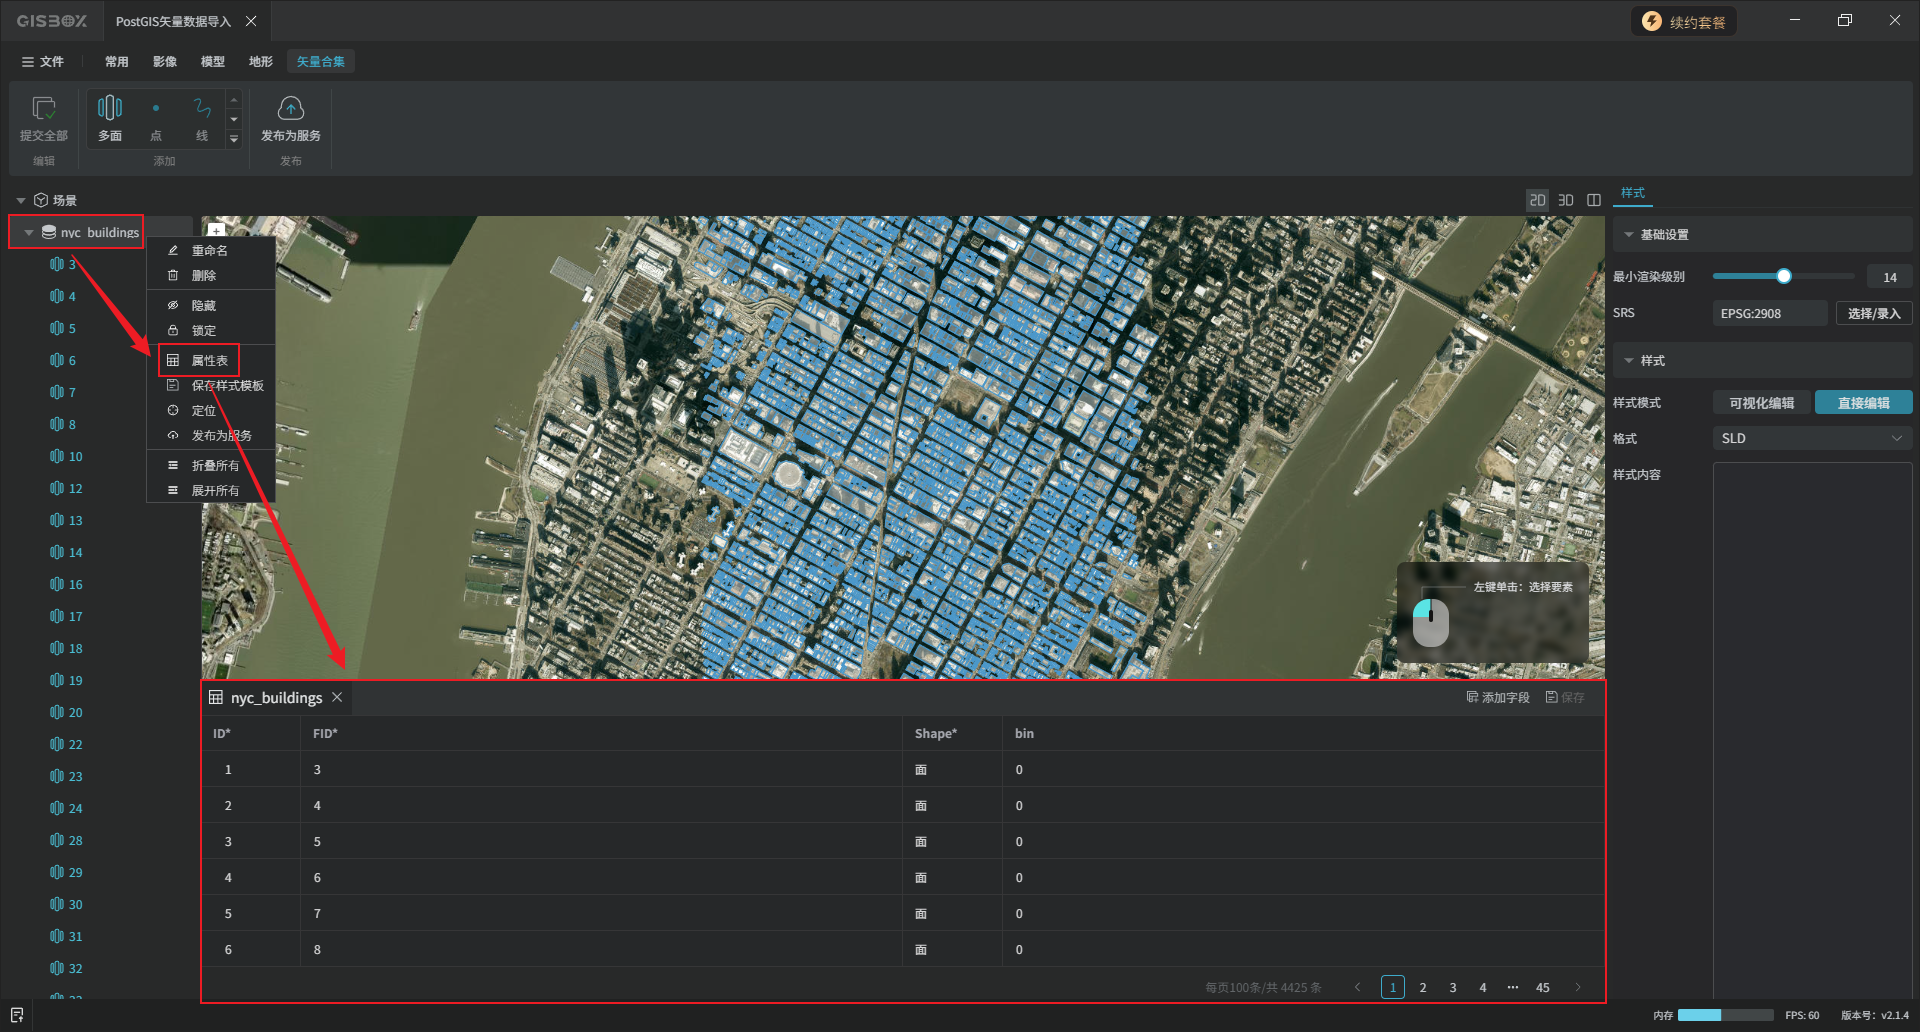Click the split view icon beside 3D
1920x1032 pixels.
pyautogui.click(x=1594, y=200)
